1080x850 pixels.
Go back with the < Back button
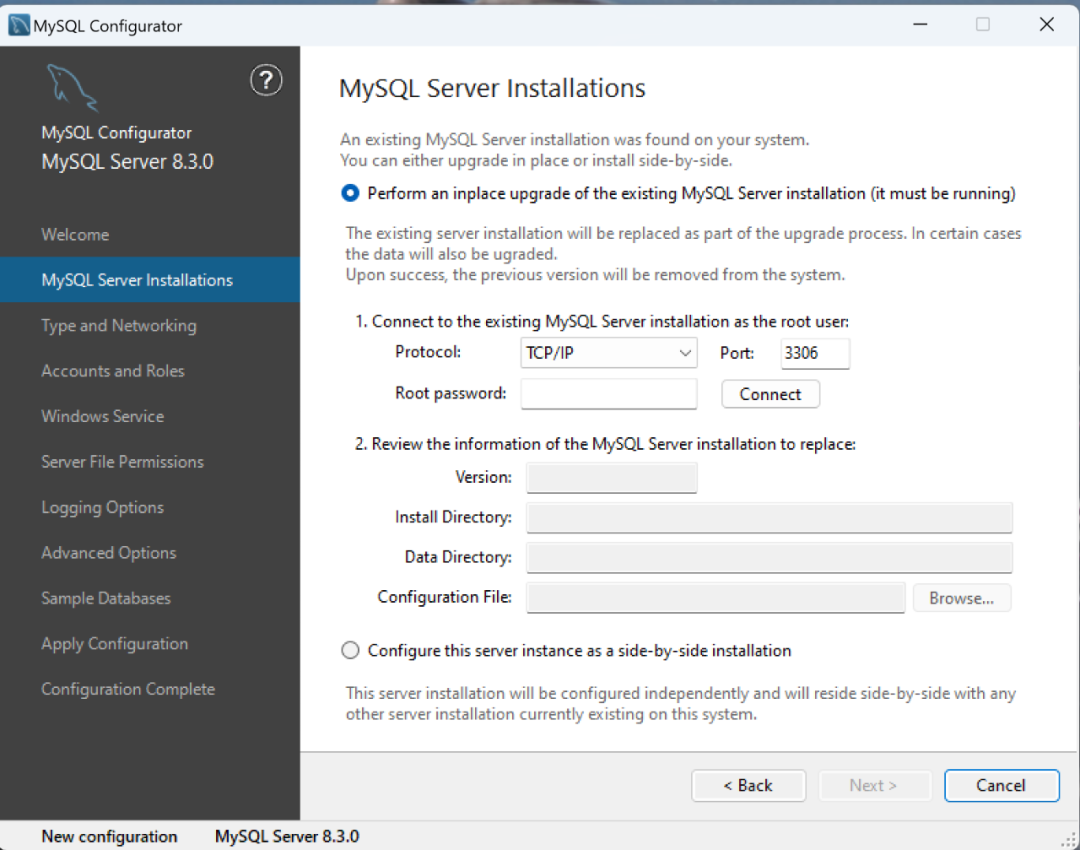pyautogui.click(x=748, y=785)
